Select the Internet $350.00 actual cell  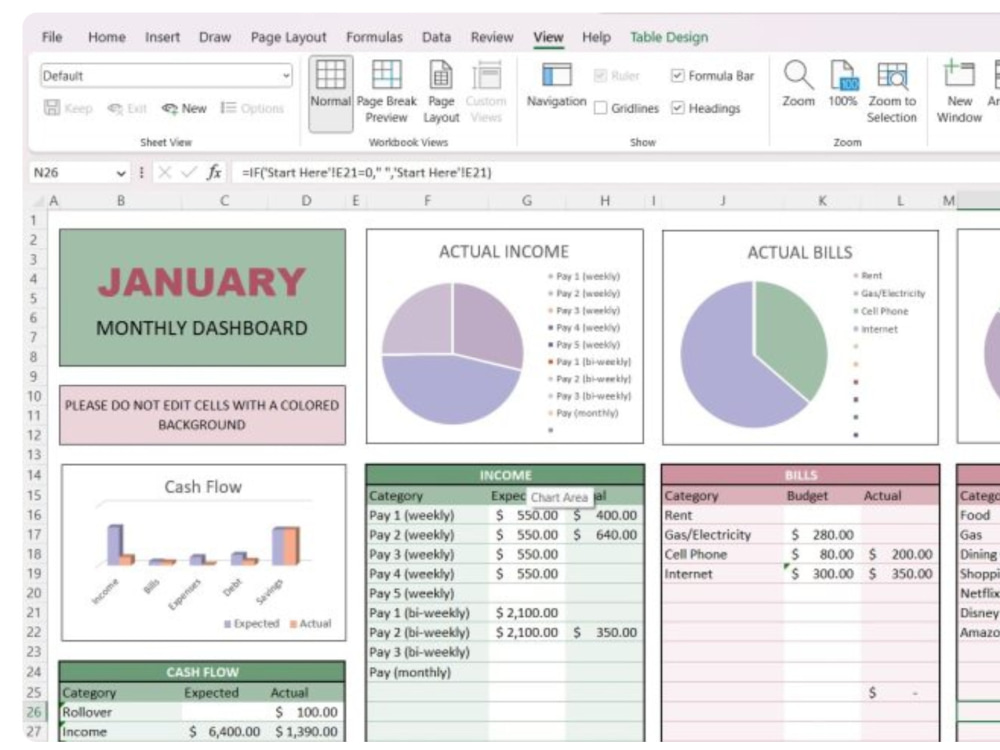click(901, 574)
